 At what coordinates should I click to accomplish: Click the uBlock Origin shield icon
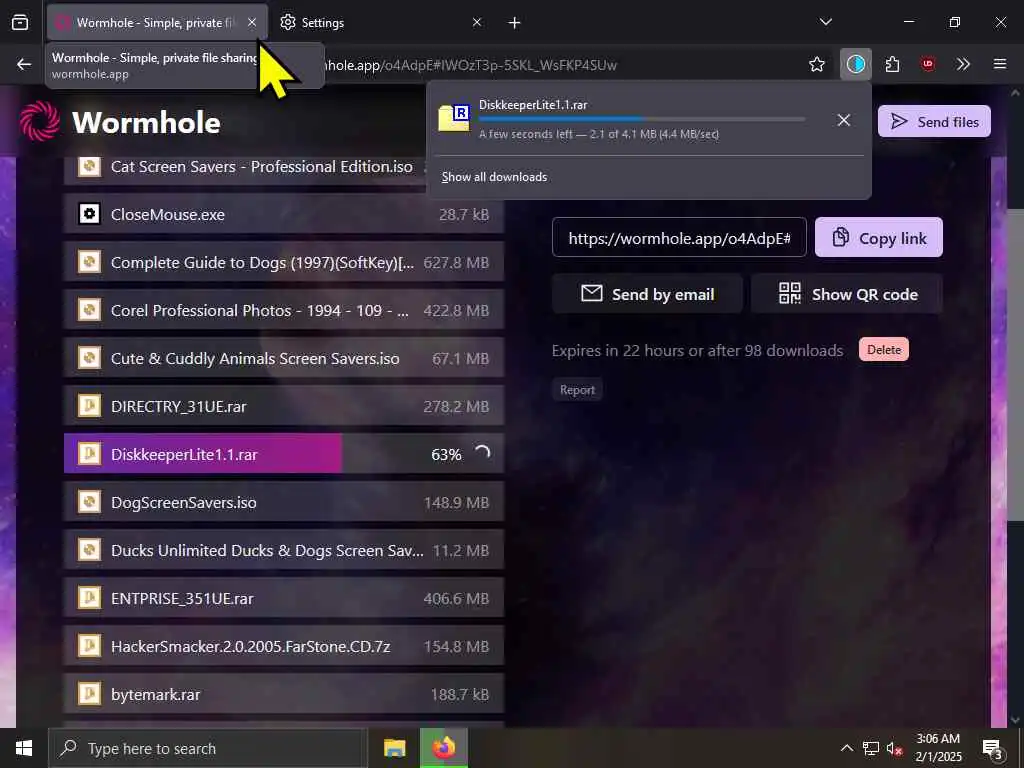coord(928,64)
